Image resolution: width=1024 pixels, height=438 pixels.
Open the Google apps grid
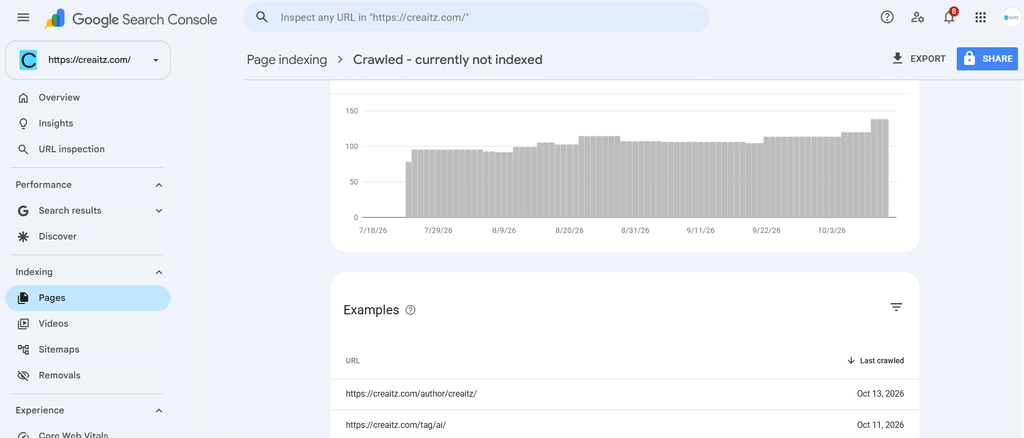pyautogui.click(x=980, y=18)
